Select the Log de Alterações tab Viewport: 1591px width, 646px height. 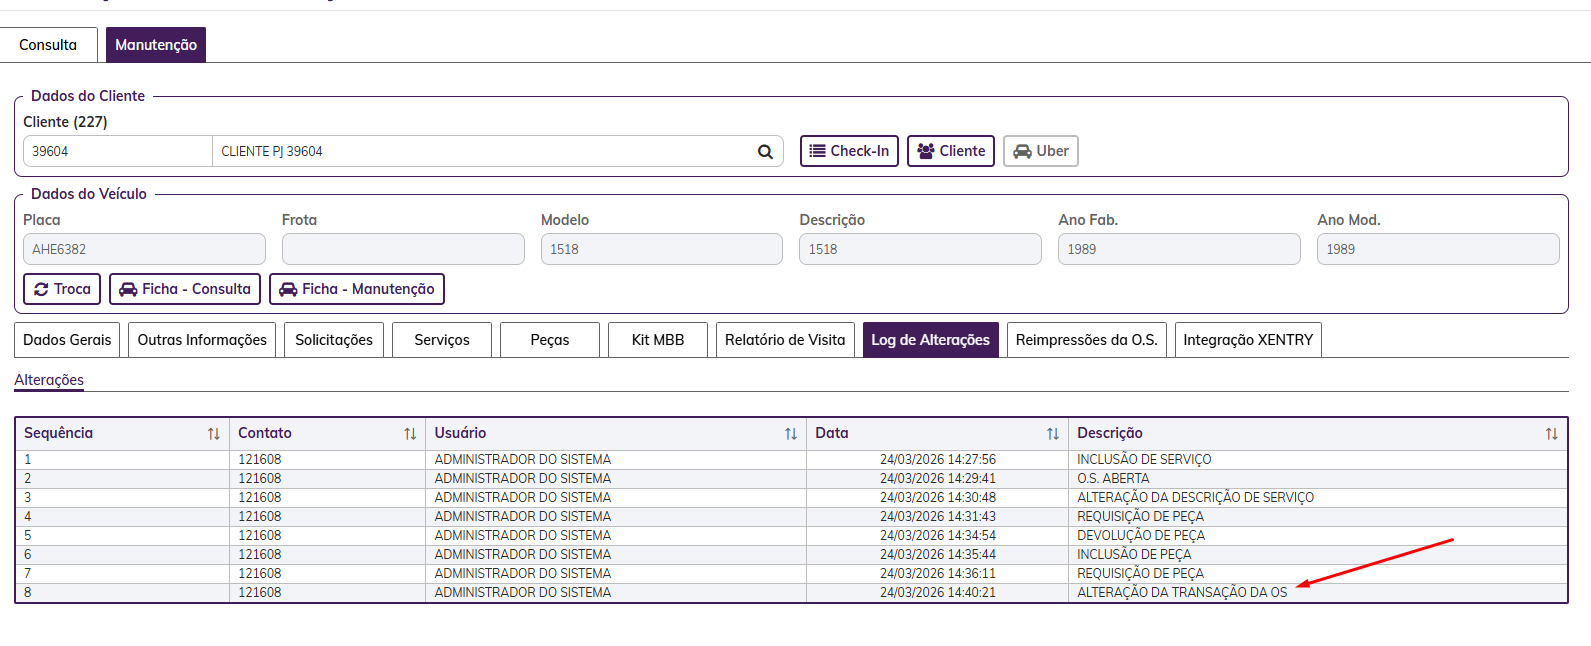pos(931,340)
